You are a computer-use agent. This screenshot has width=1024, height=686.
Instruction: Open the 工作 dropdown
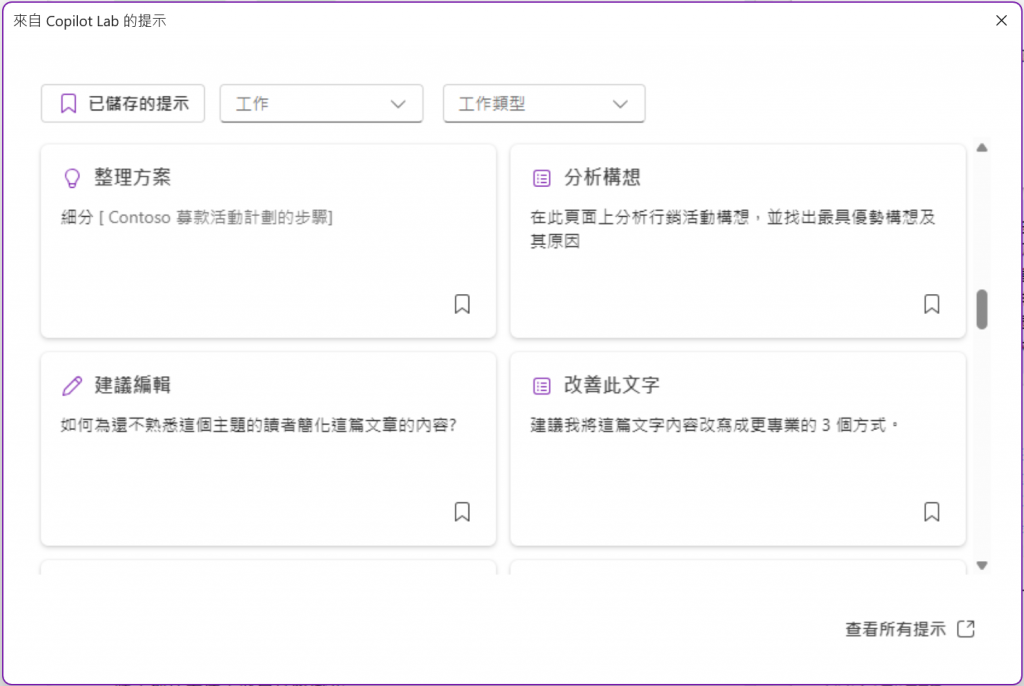tap(321, 103)
